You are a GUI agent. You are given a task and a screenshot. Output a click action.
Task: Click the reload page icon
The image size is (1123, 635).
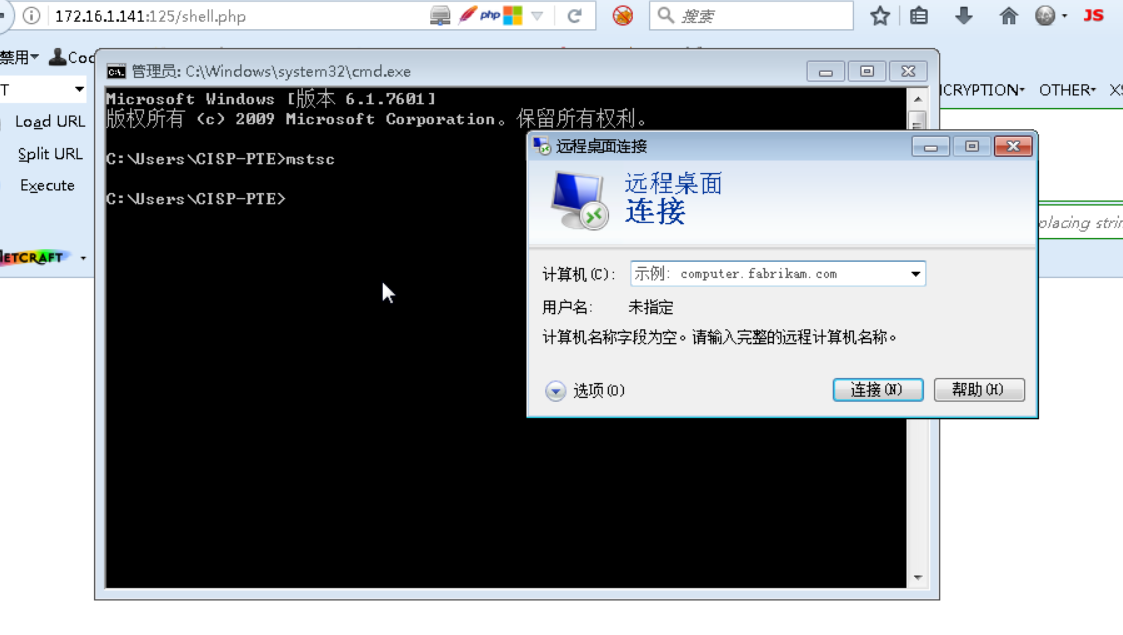tap(574, 16)
